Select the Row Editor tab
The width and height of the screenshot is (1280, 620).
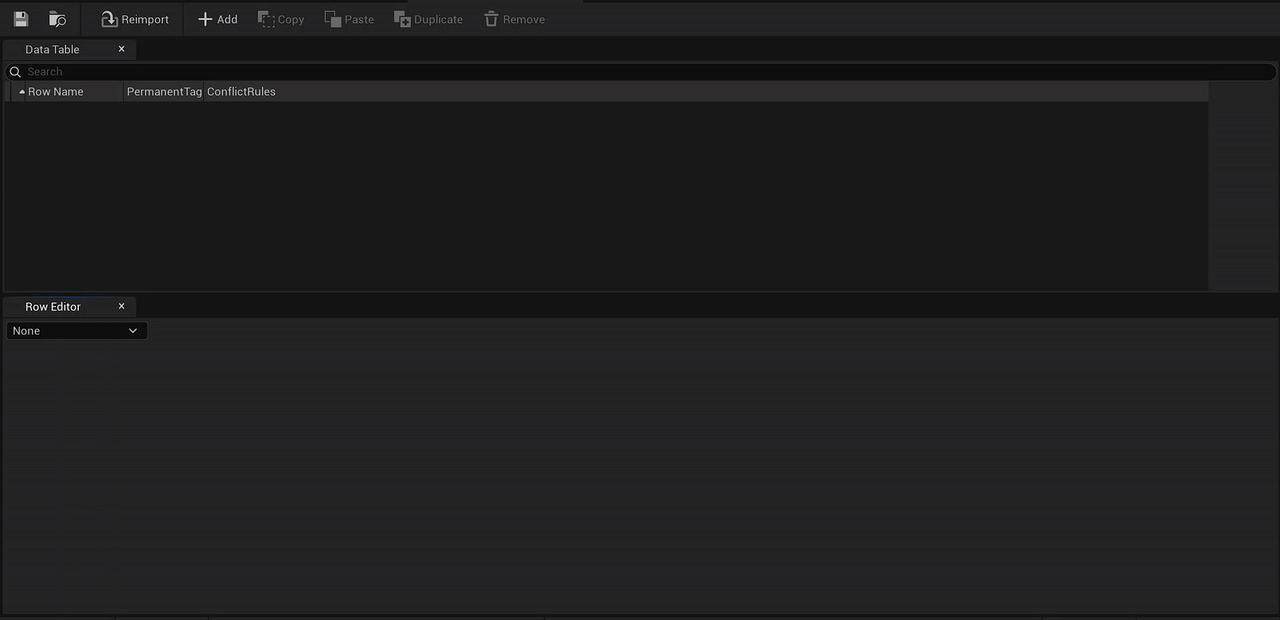[x=53, y=306]
